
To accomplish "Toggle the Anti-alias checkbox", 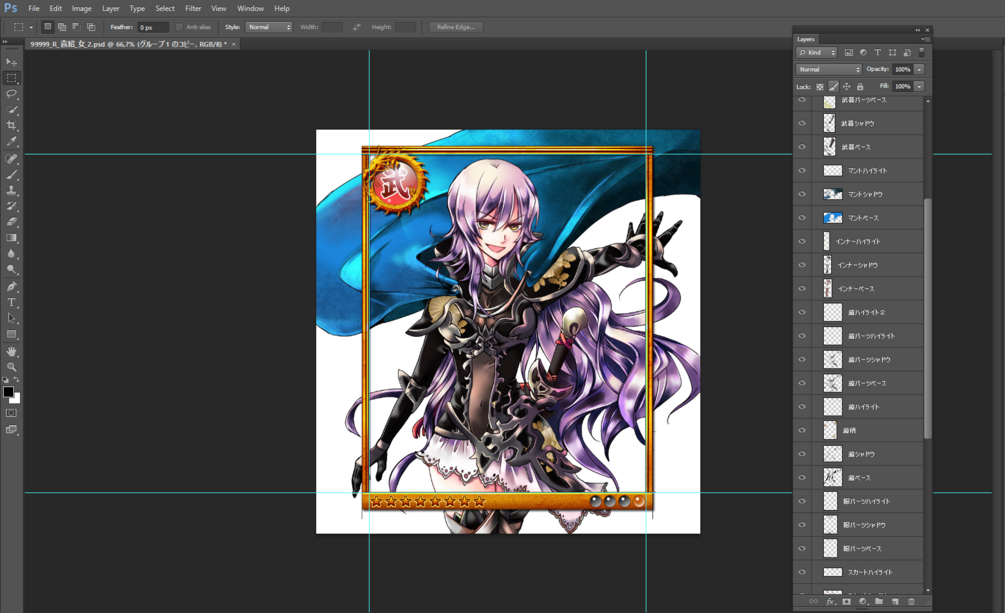I will pos(179,27).
